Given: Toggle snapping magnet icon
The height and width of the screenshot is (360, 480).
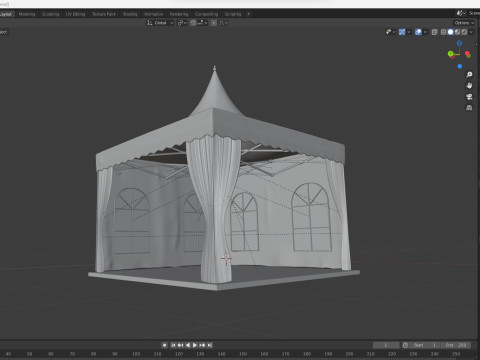Looking at the screenshot, I should [x=193, y=23].
